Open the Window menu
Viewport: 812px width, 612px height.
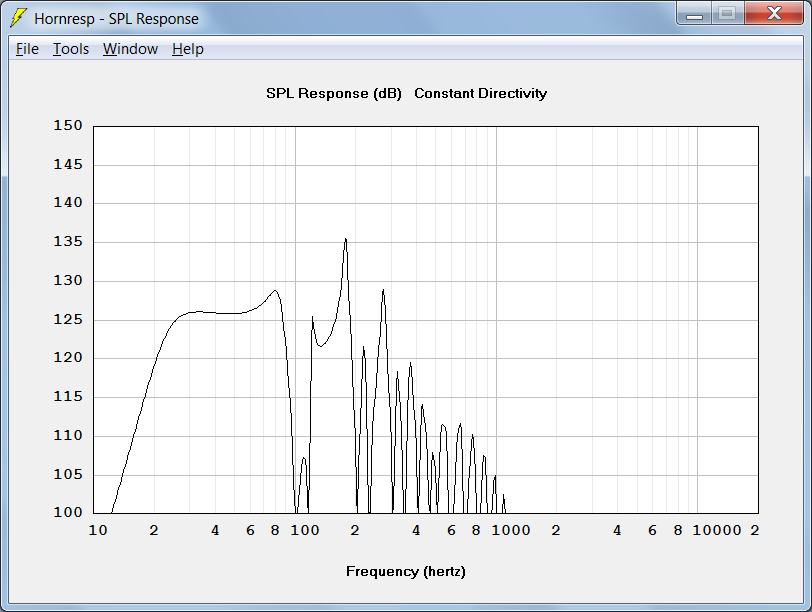click(x=130, y=49)
